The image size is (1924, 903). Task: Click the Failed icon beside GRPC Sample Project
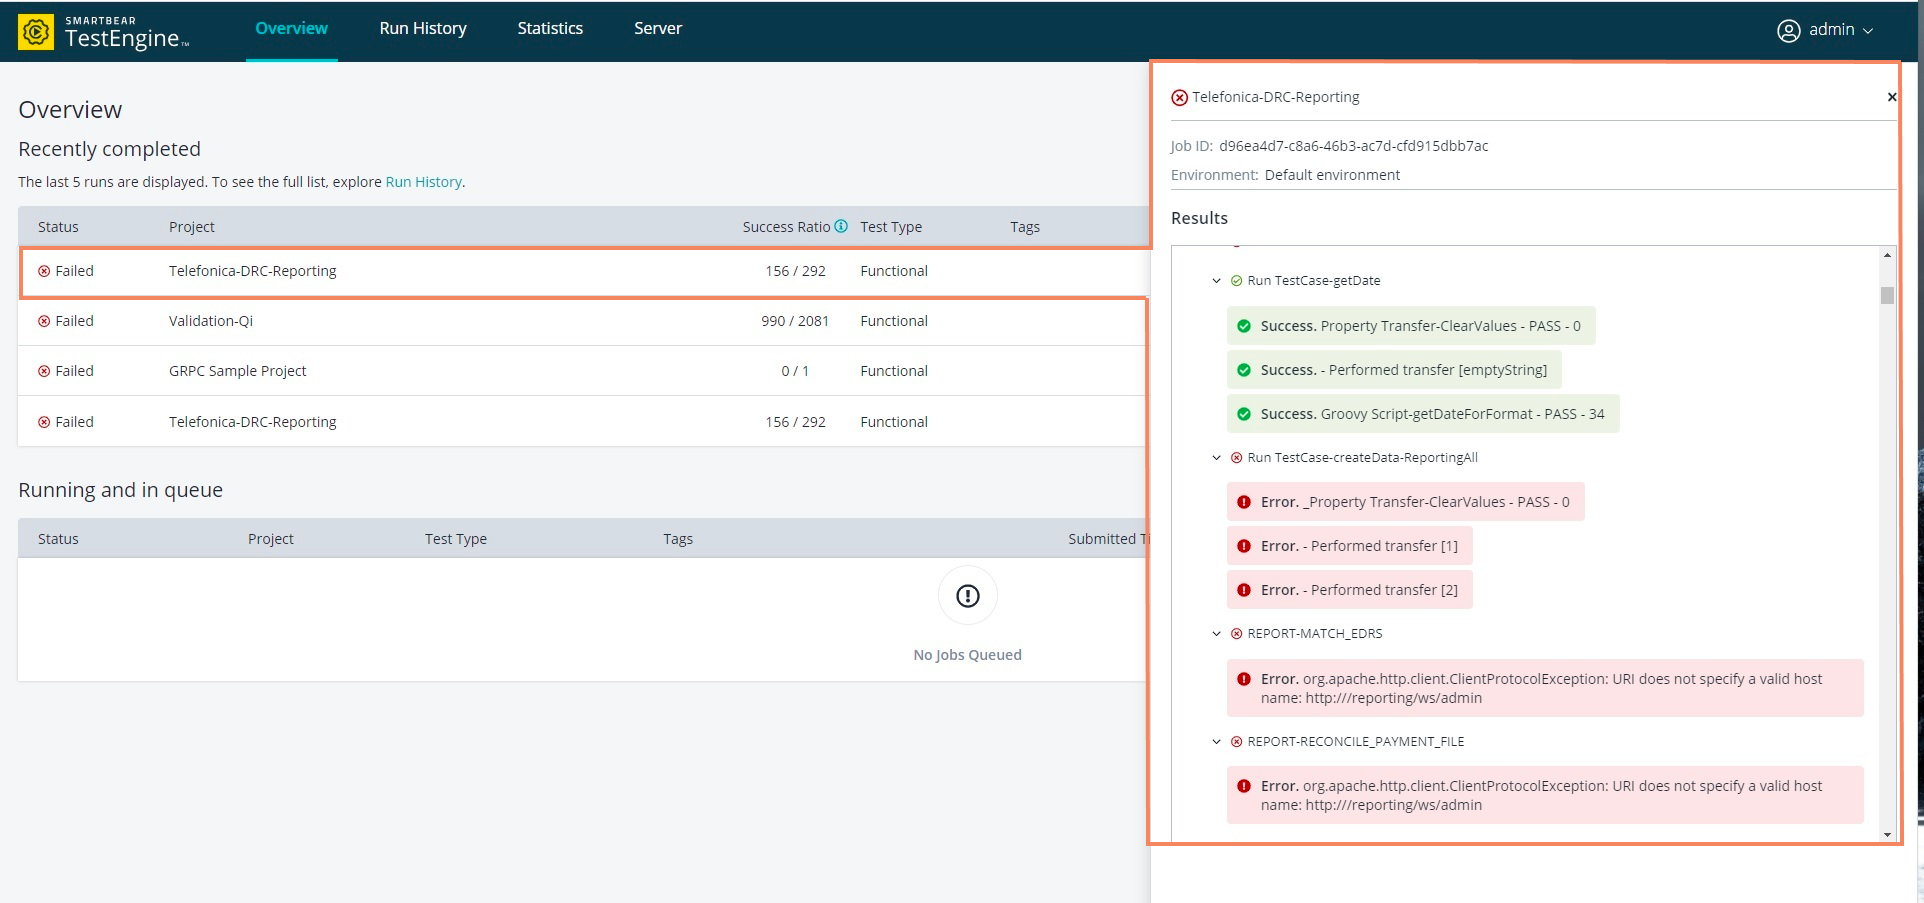[x=43, y=370]
